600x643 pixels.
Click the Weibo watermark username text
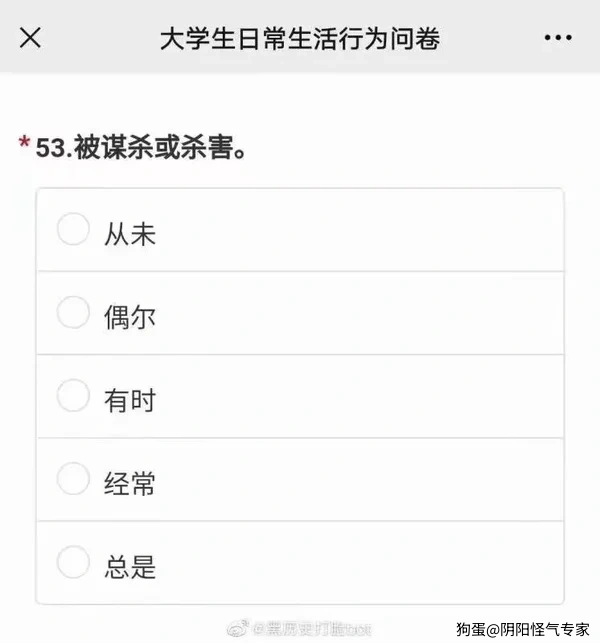point(312,629)
